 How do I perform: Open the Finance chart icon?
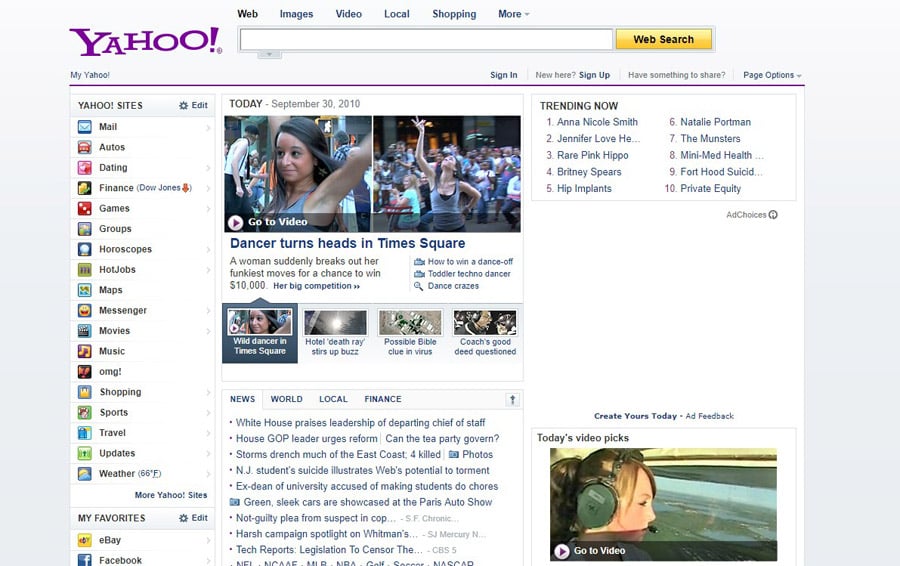click(85, 188)
